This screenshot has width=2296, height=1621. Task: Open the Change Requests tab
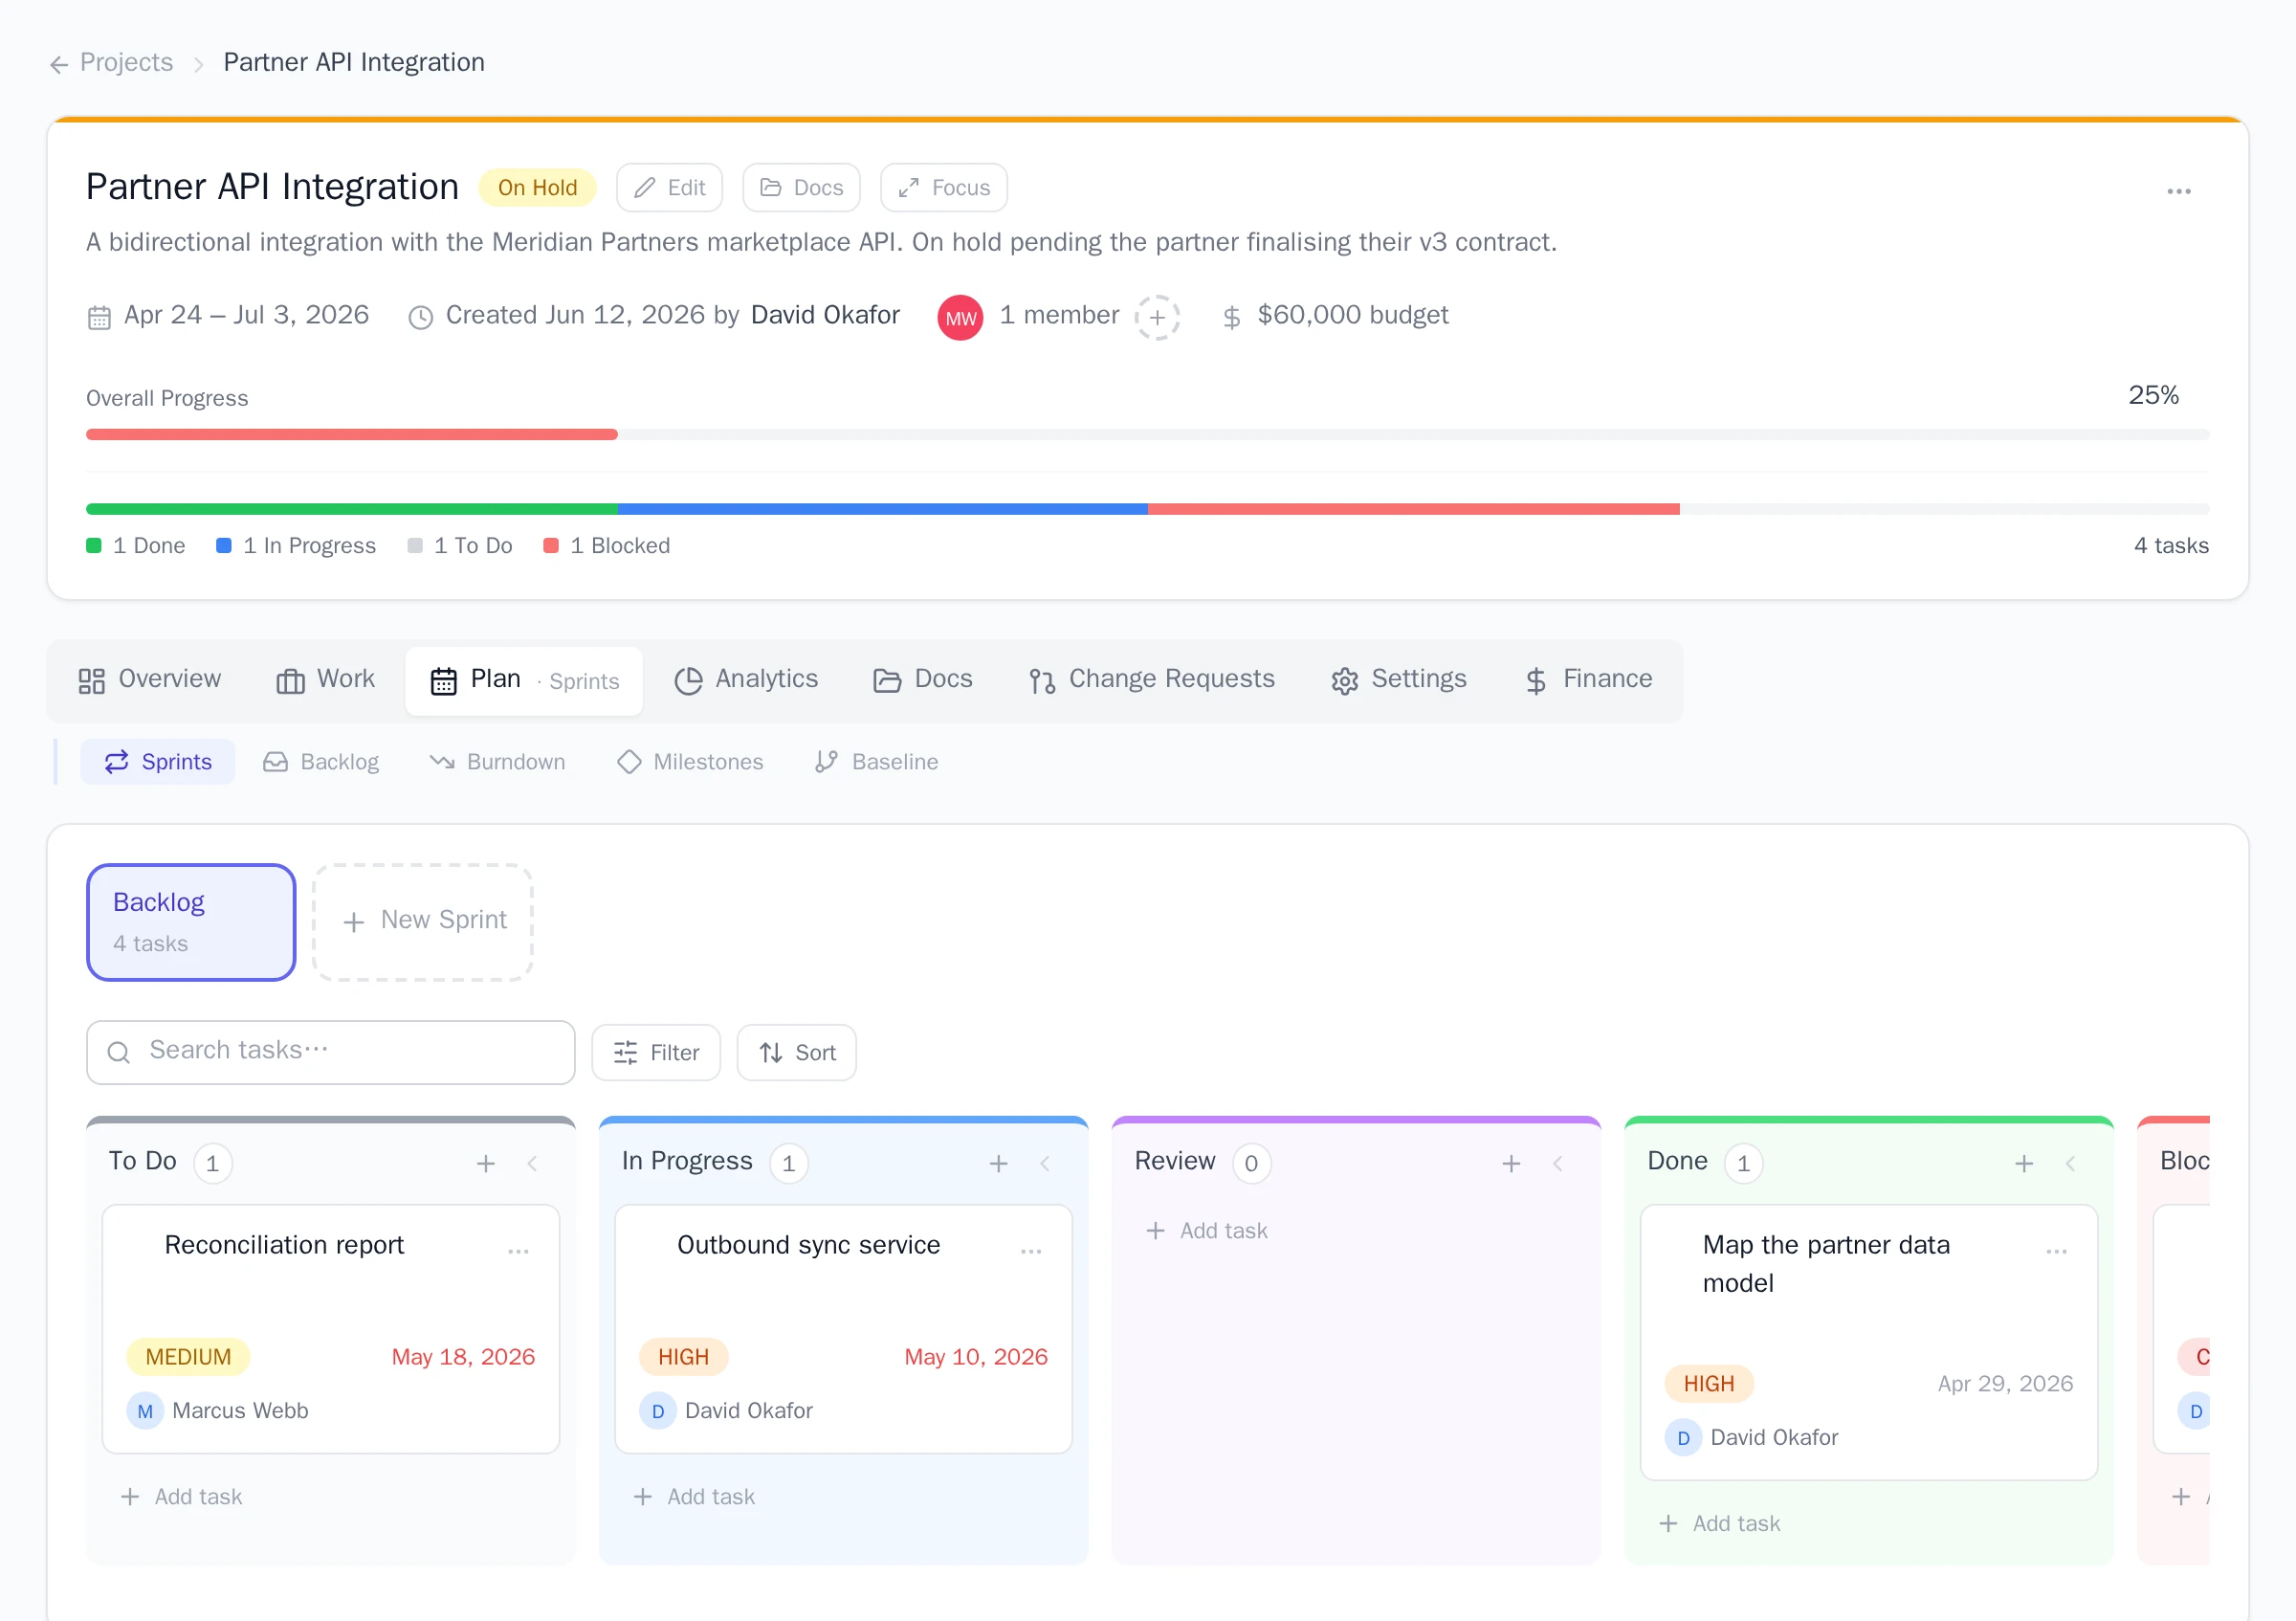[x=1152, y=680]
